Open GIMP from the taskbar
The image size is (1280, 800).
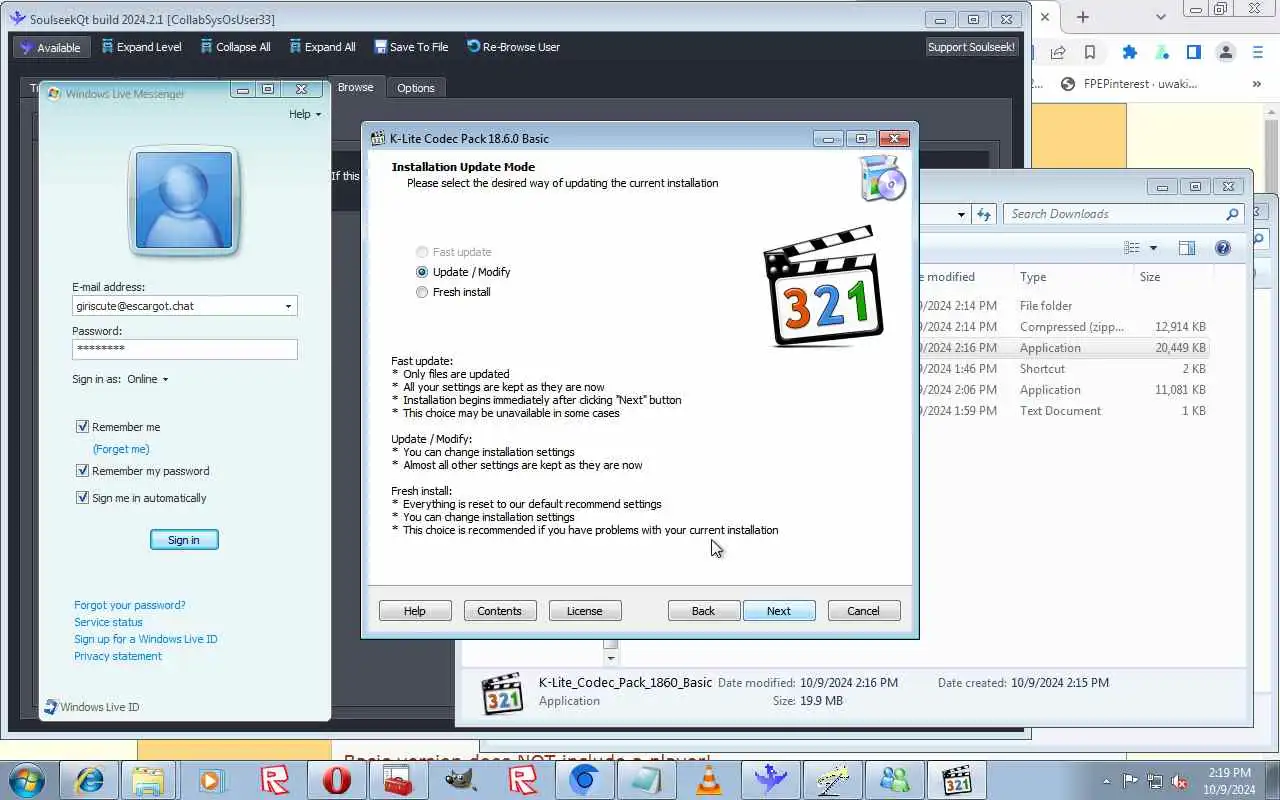461,779
